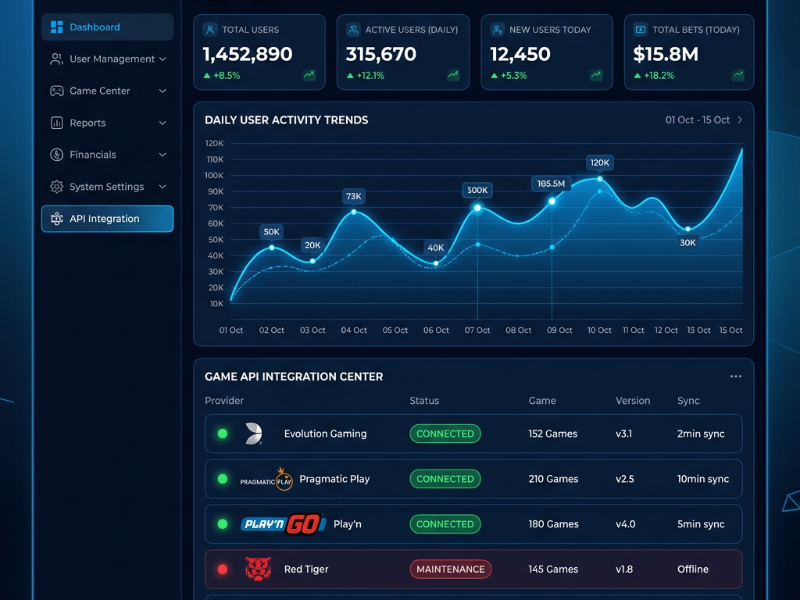
Task: Click the Evolution Gaming logo
Action: pos(253,434)
